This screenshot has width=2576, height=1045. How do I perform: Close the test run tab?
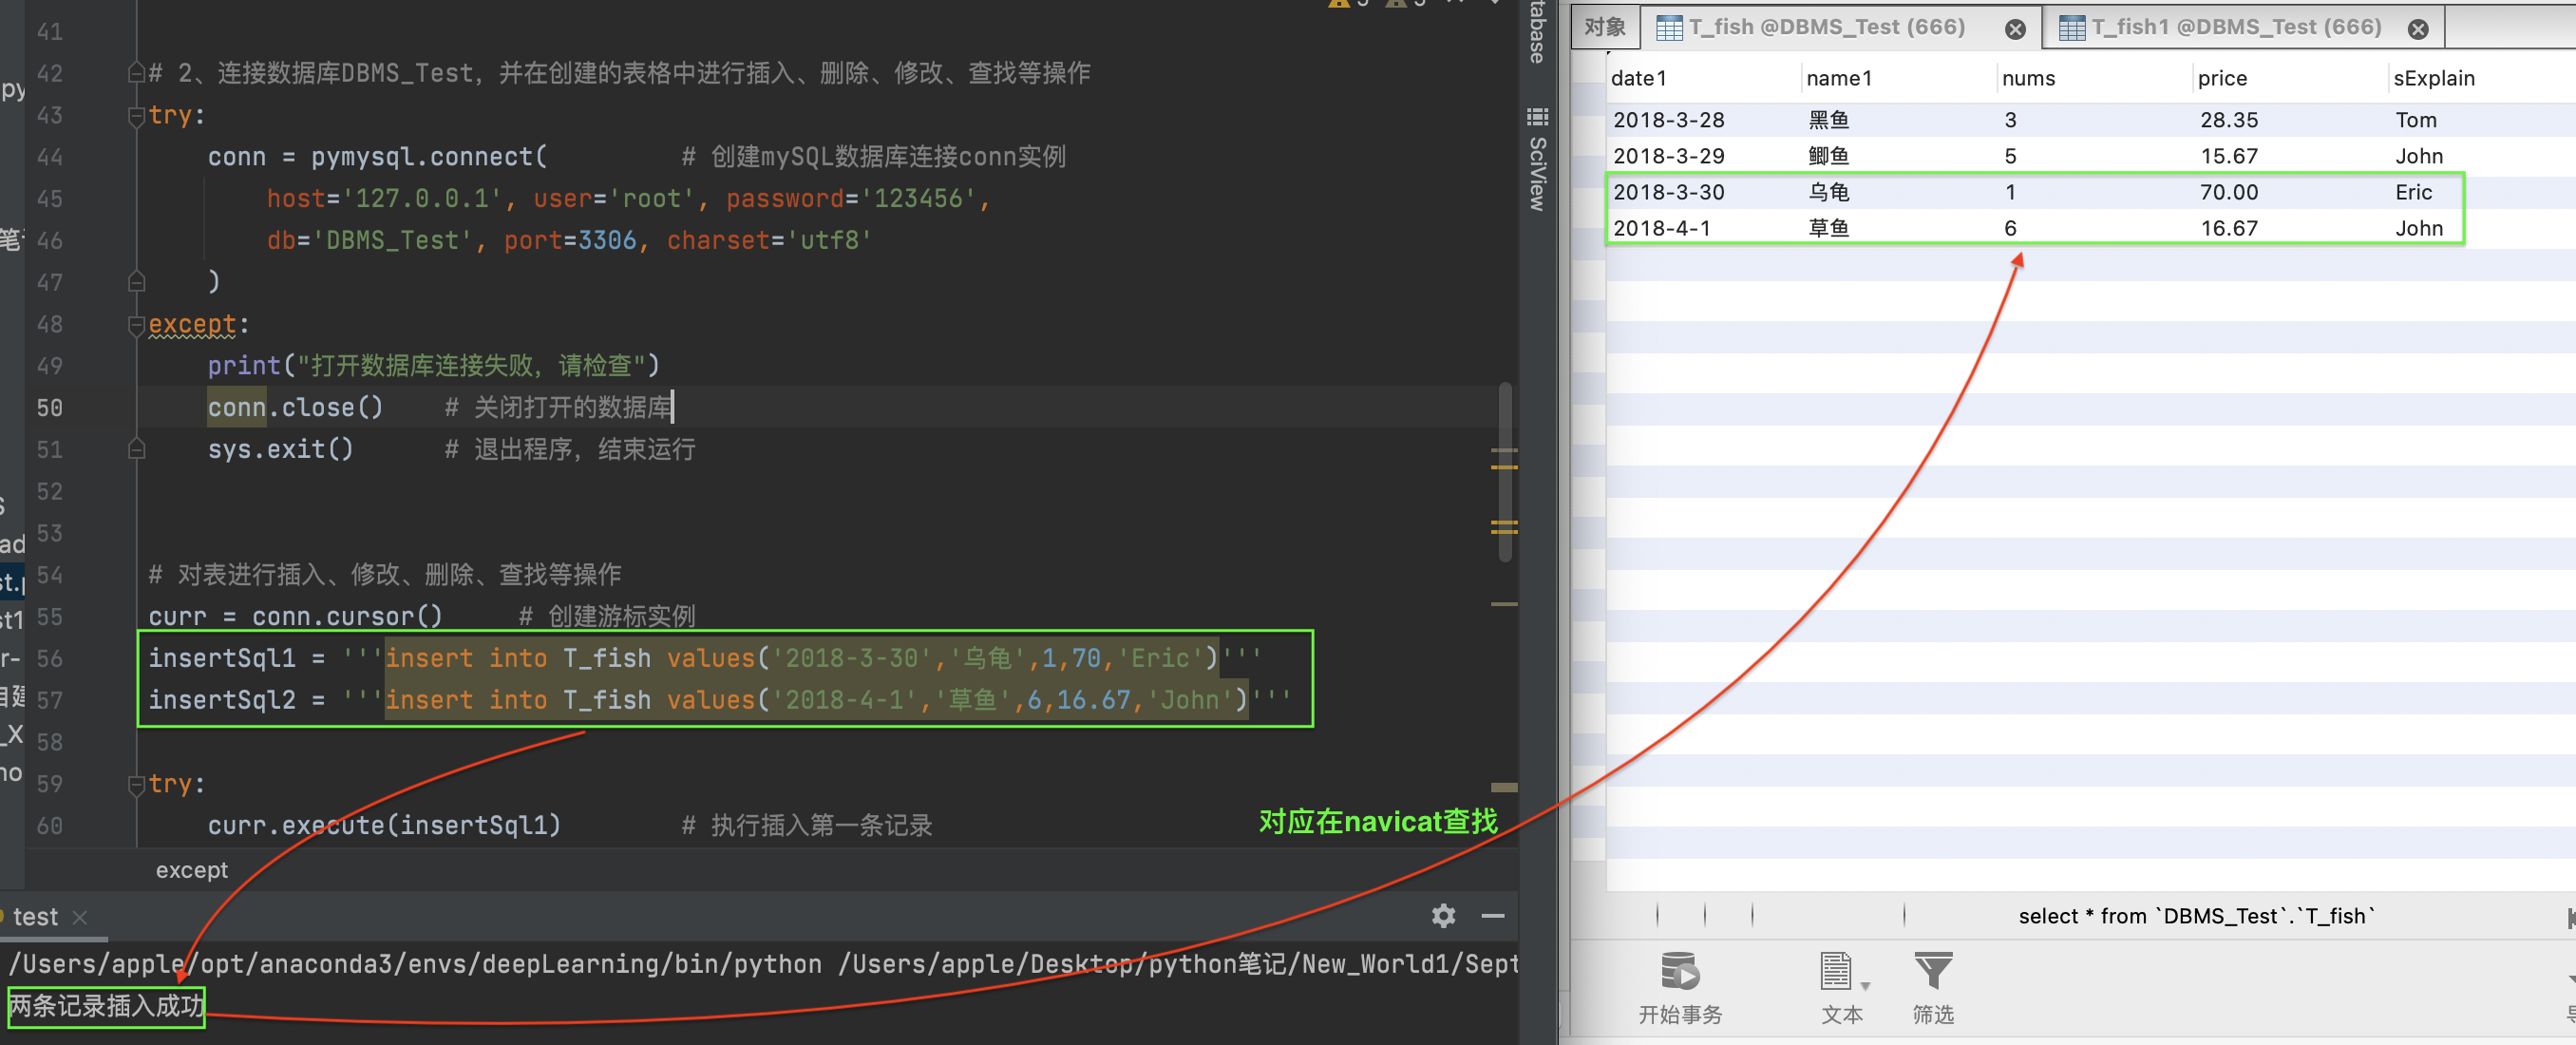pyautogui.click(x=81, y=917)
